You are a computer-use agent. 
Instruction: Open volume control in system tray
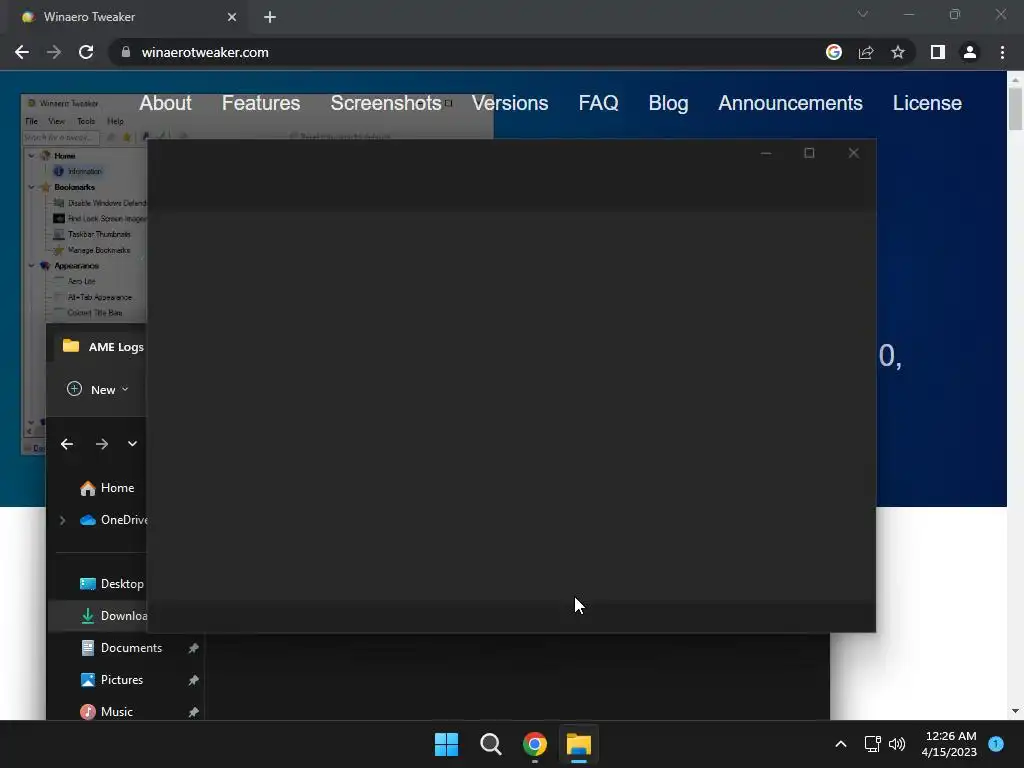[x=897, y=744]
